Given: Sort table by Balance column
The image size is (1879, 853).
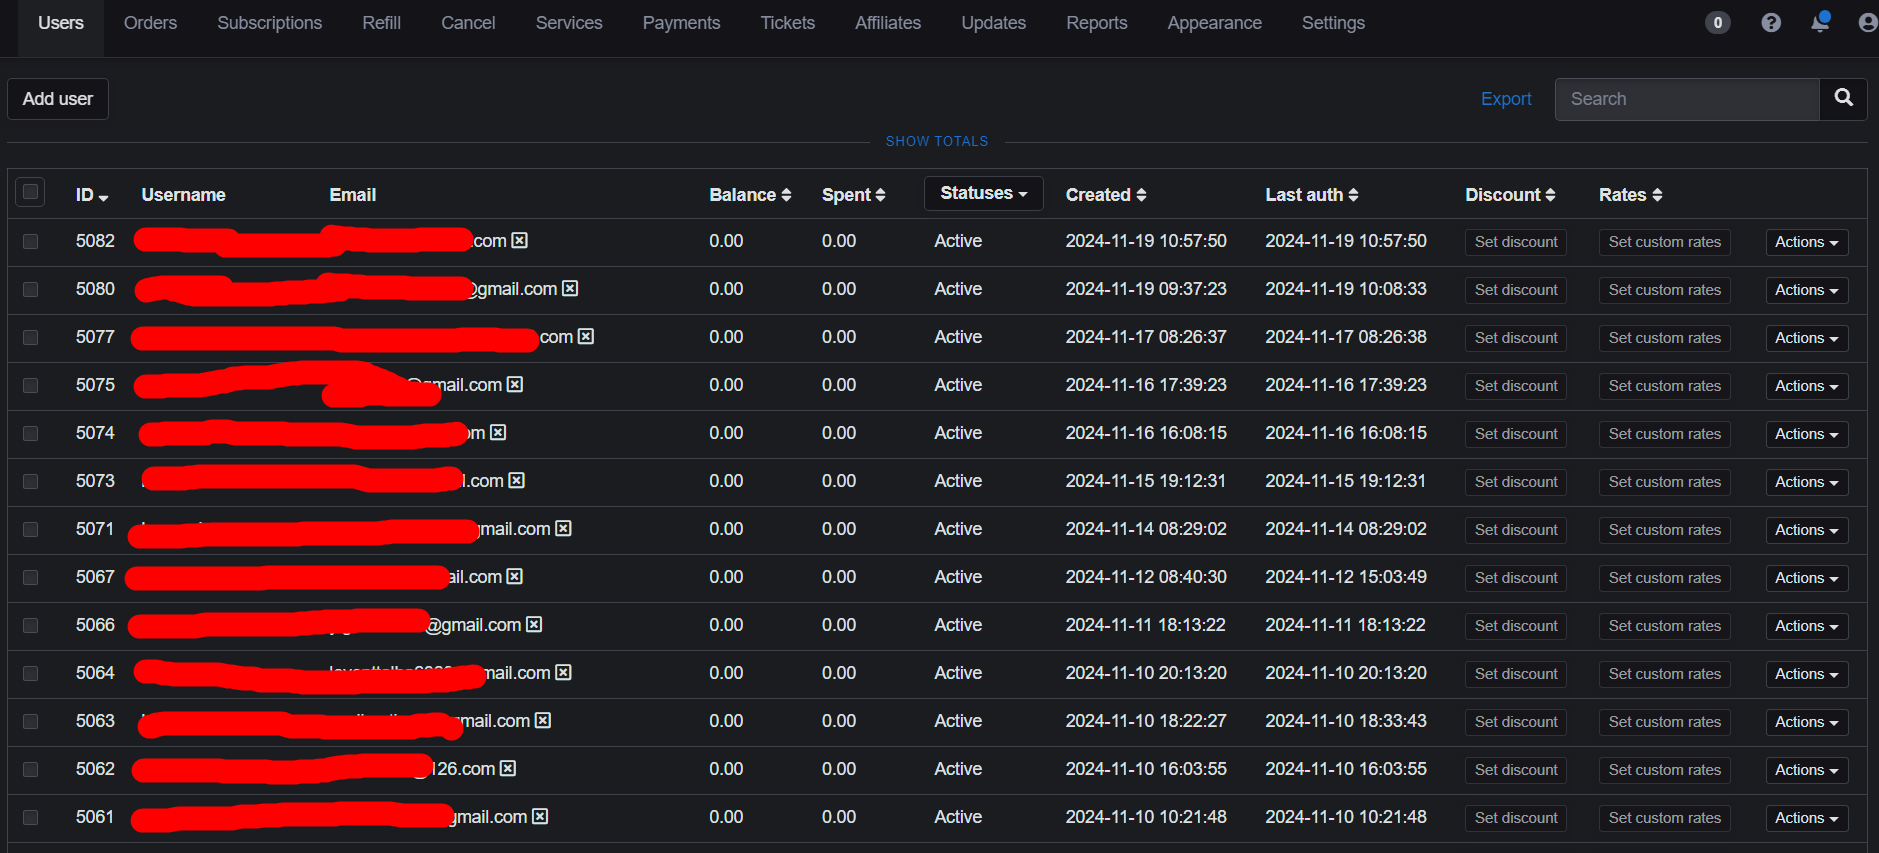Looking at the screenshot, I should tap(750, 195).
